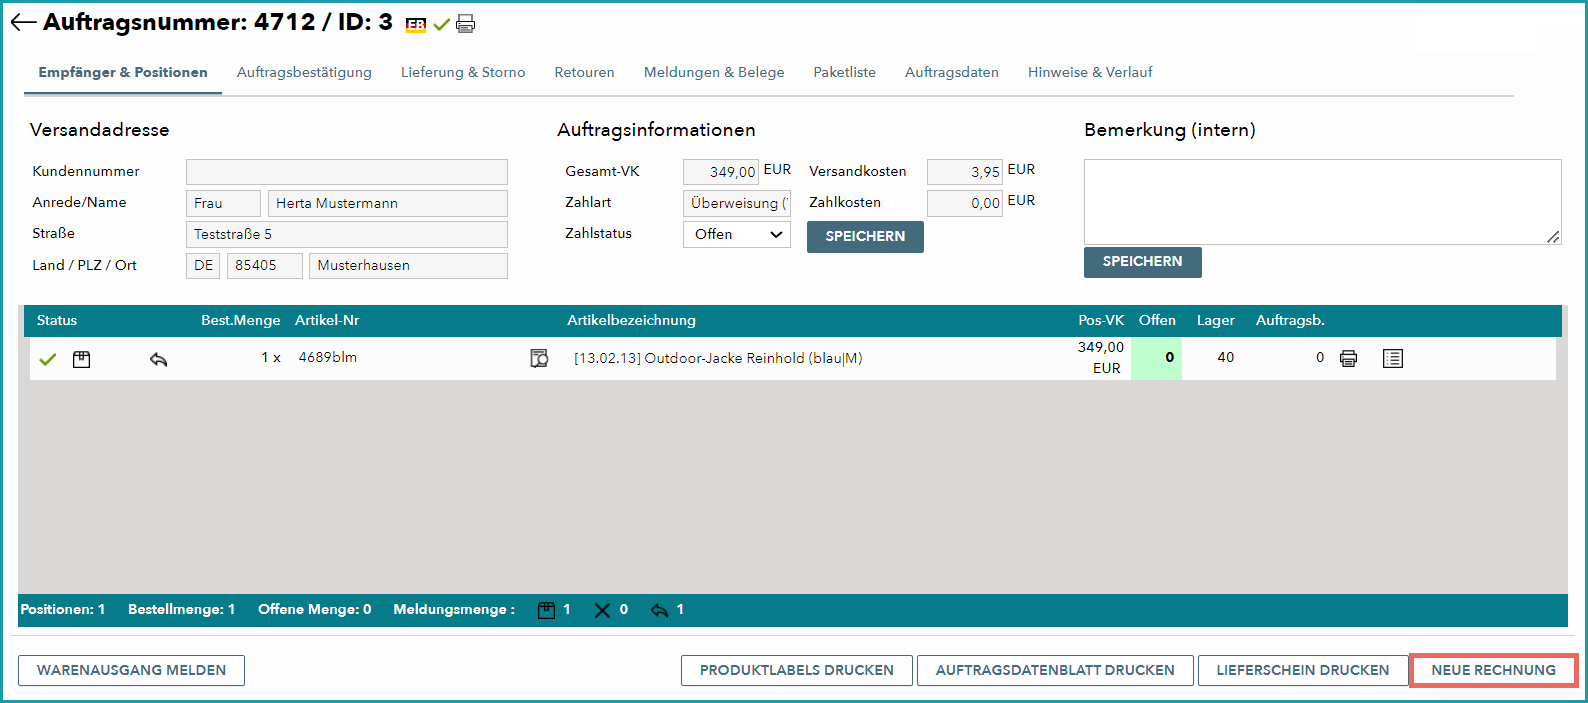Click the Straße field Teststraße 5
1588x703 pixels.
[x=347, y=234]
